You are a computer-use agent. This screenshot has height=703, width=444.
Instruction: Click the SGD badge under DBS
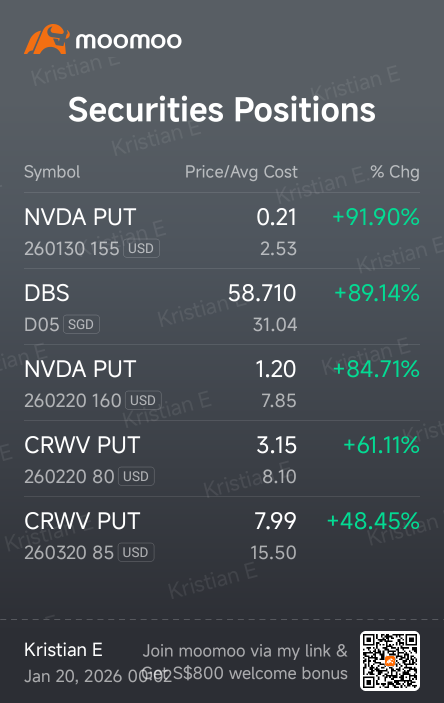coord(81,324)
